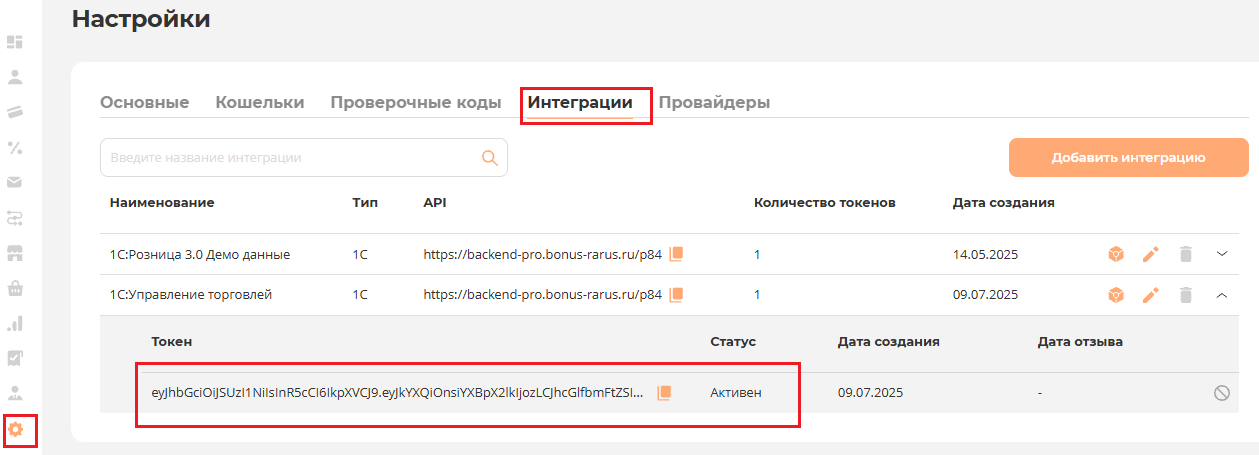The height and width of the screenshot is (455, 1259).
Task: Click the search magnifier icon
Action: pyautogui.click(x=489, y=157)
